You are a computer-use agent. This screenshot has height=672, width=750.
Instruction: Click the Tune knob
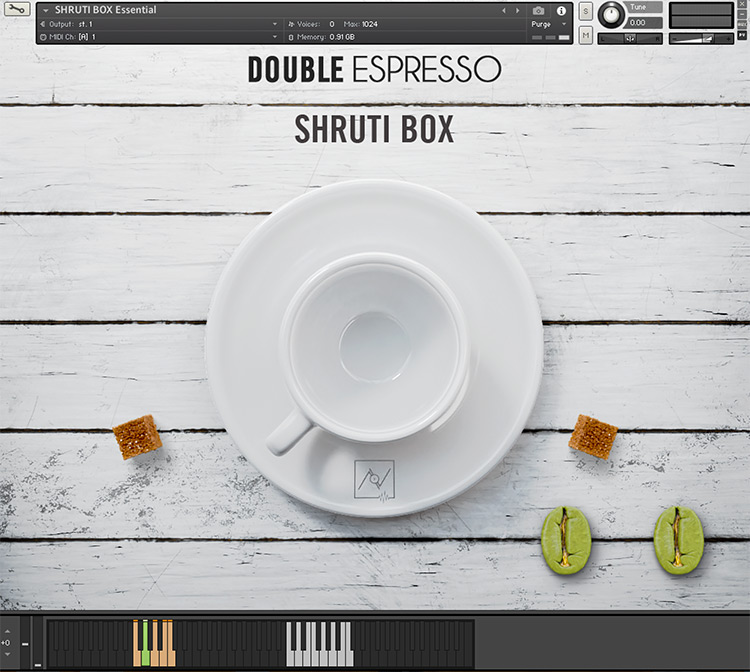[611, 14]
